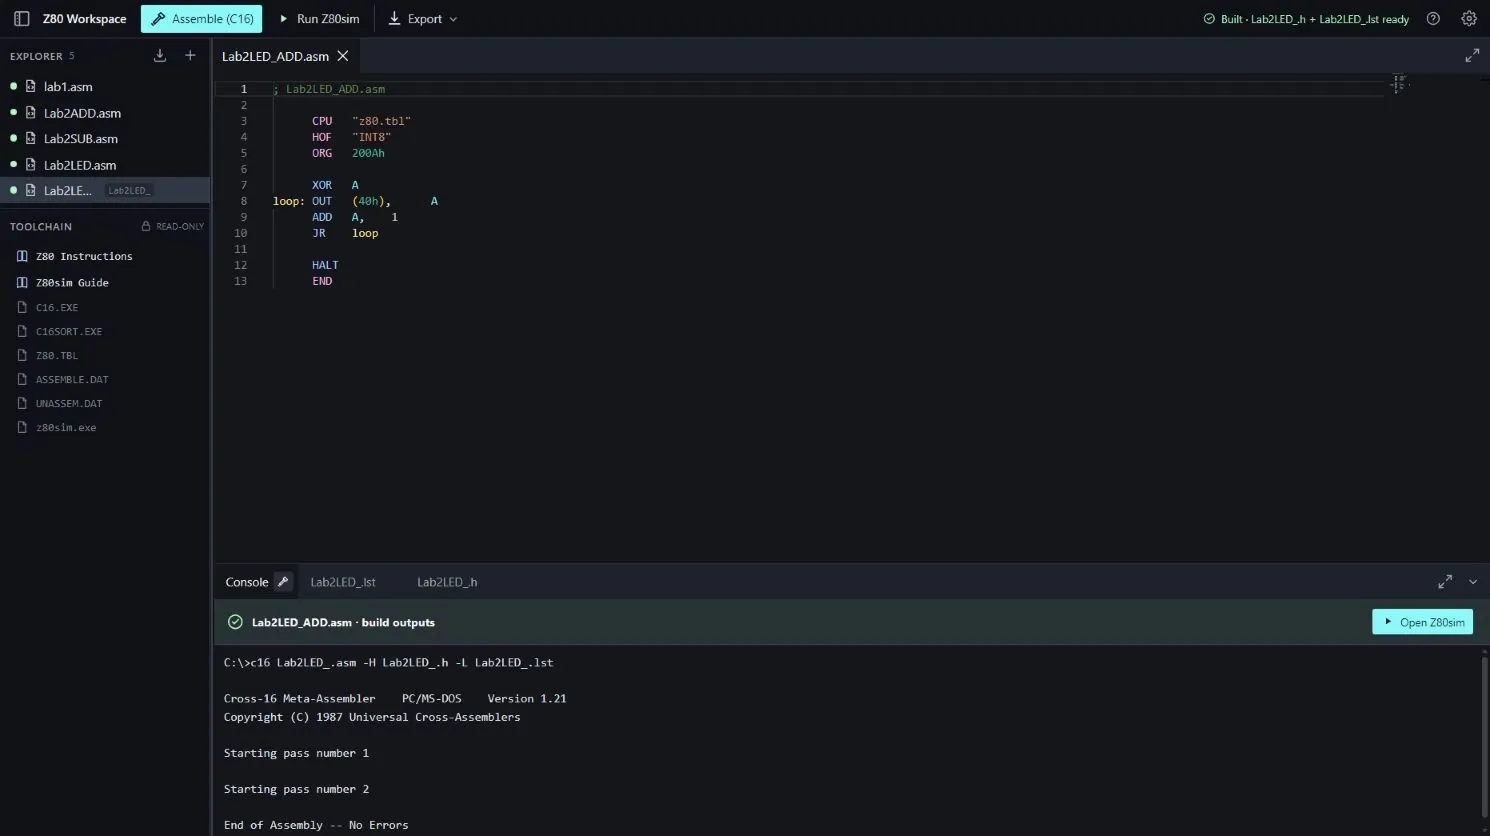Switch to Lab2LED_.h tab
Image resolution: width=1490 pixels, height=836 pixels.
point(447,582)
